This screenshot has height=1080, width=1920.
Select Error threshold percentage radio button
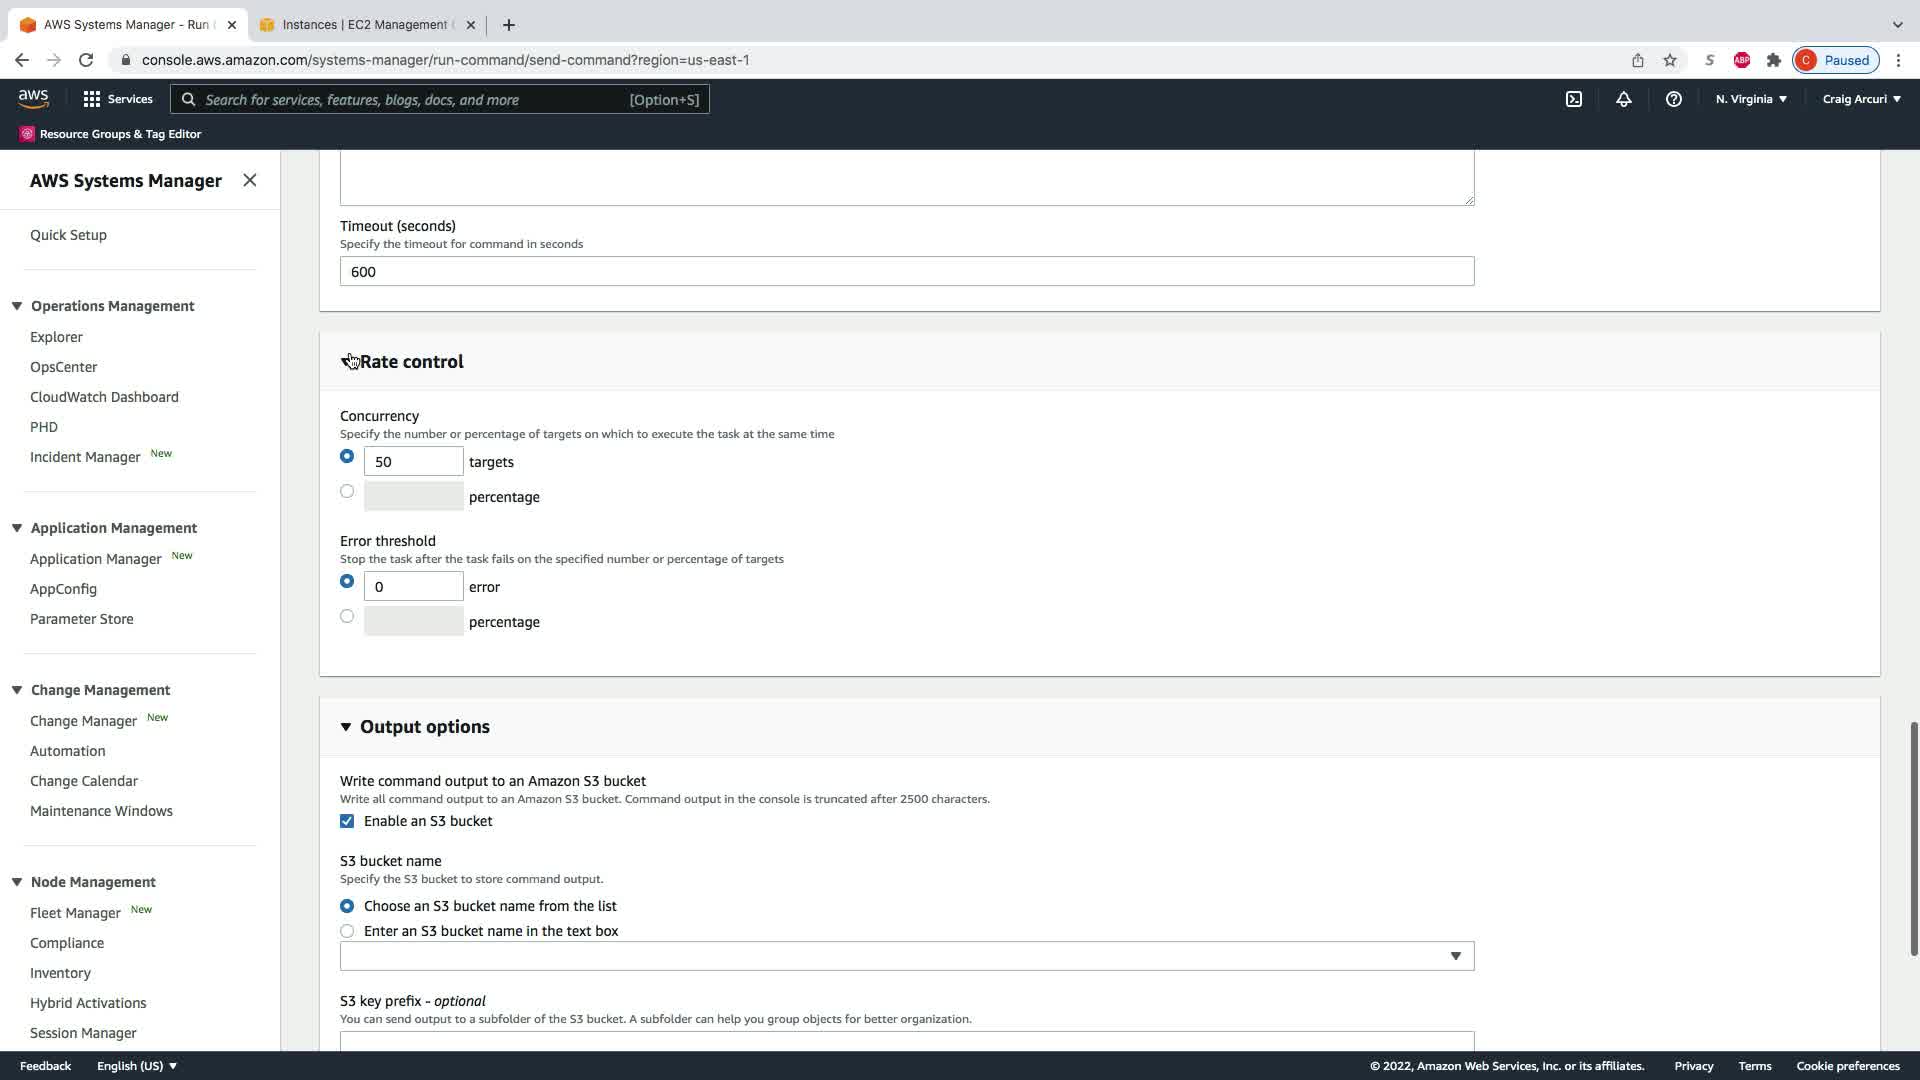(347, 616)
